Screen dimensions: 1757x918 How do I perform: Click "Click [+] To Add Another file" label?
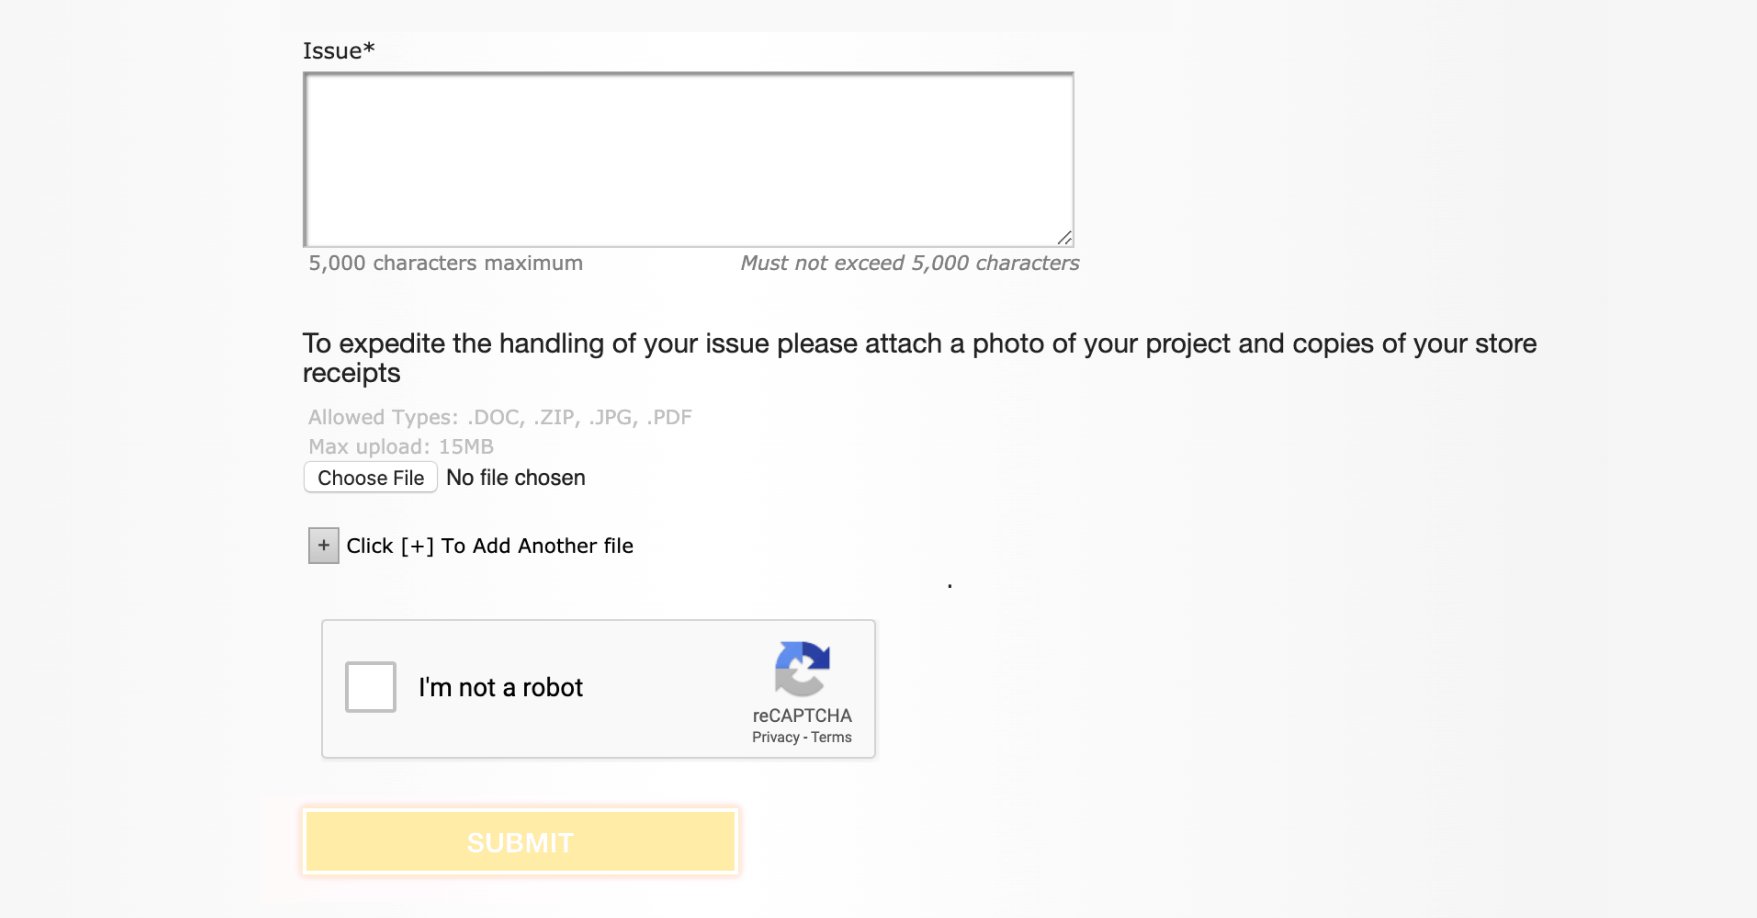pyautogui.click(x=490, y=546)
